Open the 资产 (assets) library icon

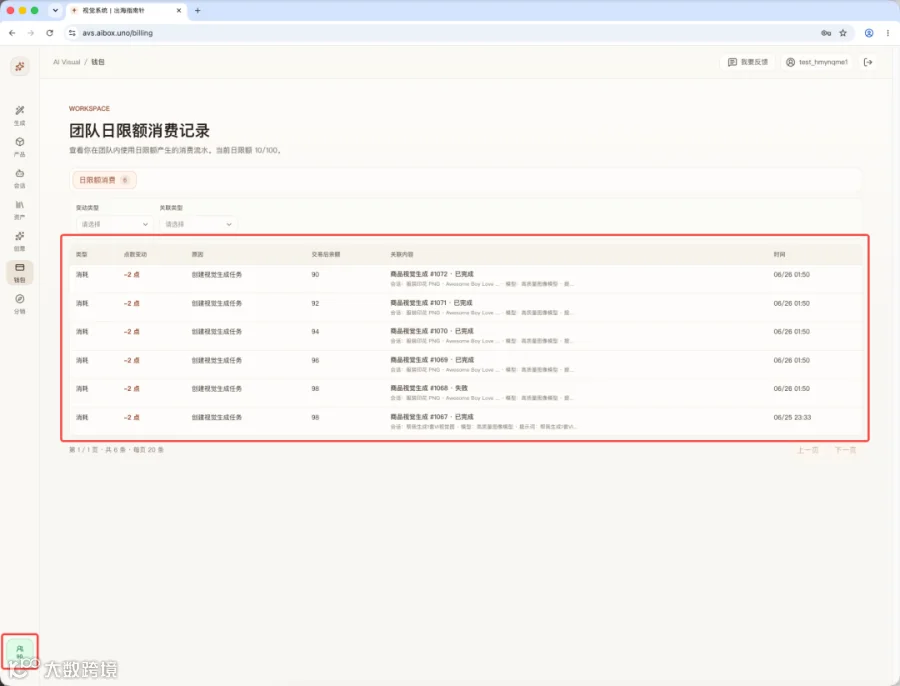(20, 210)
